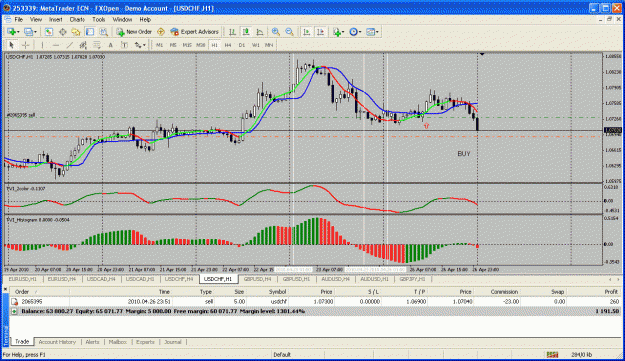Open the Window menu
The height and width of the screenshot is (361, 625).
pyautogui.click(x=122, y=20)
